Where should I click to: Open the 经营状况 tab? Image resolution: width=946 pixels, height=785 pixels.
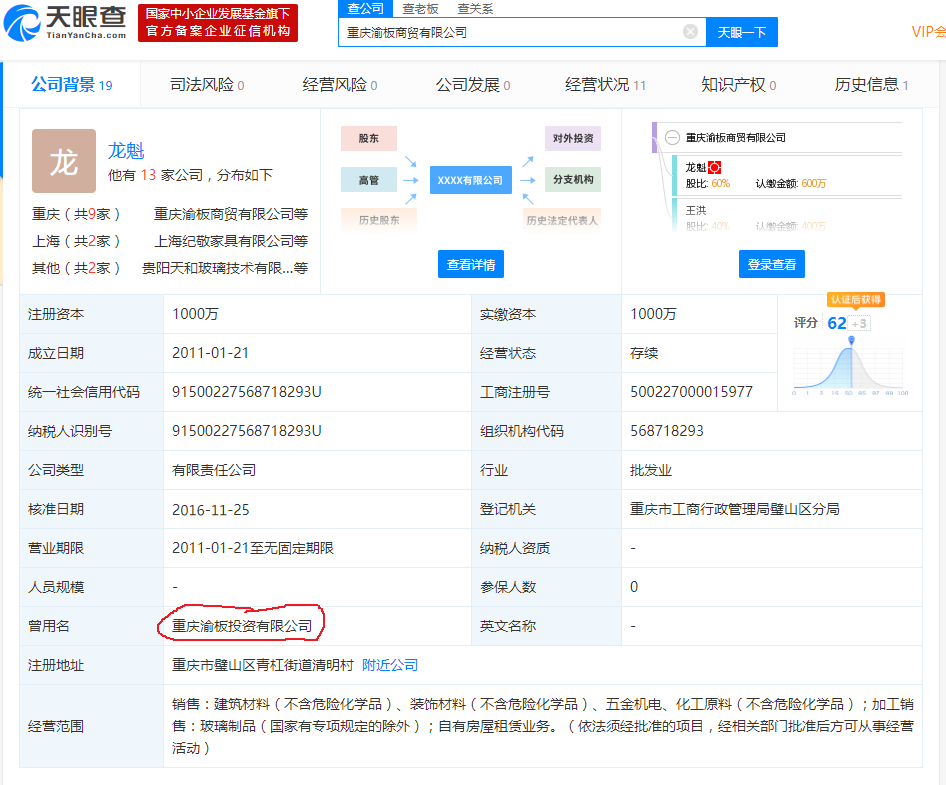pyautogui.click(x=605, y=85)
